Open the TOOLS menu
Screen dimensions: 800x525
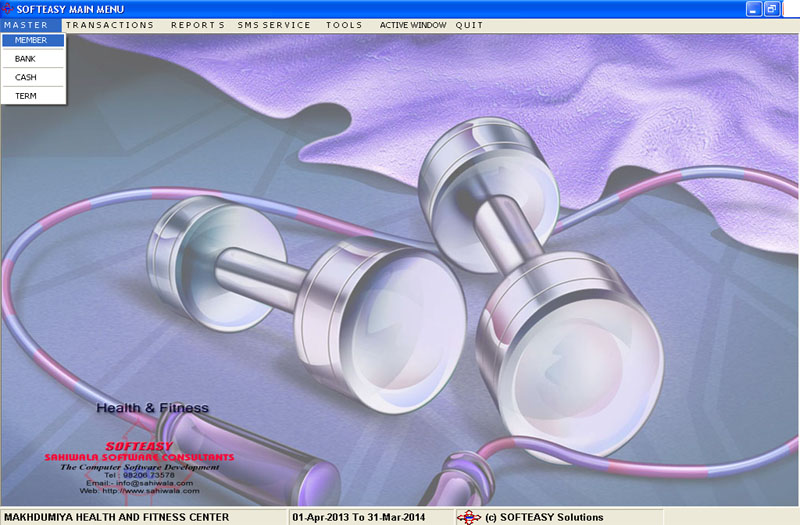(x=344, y=24)
